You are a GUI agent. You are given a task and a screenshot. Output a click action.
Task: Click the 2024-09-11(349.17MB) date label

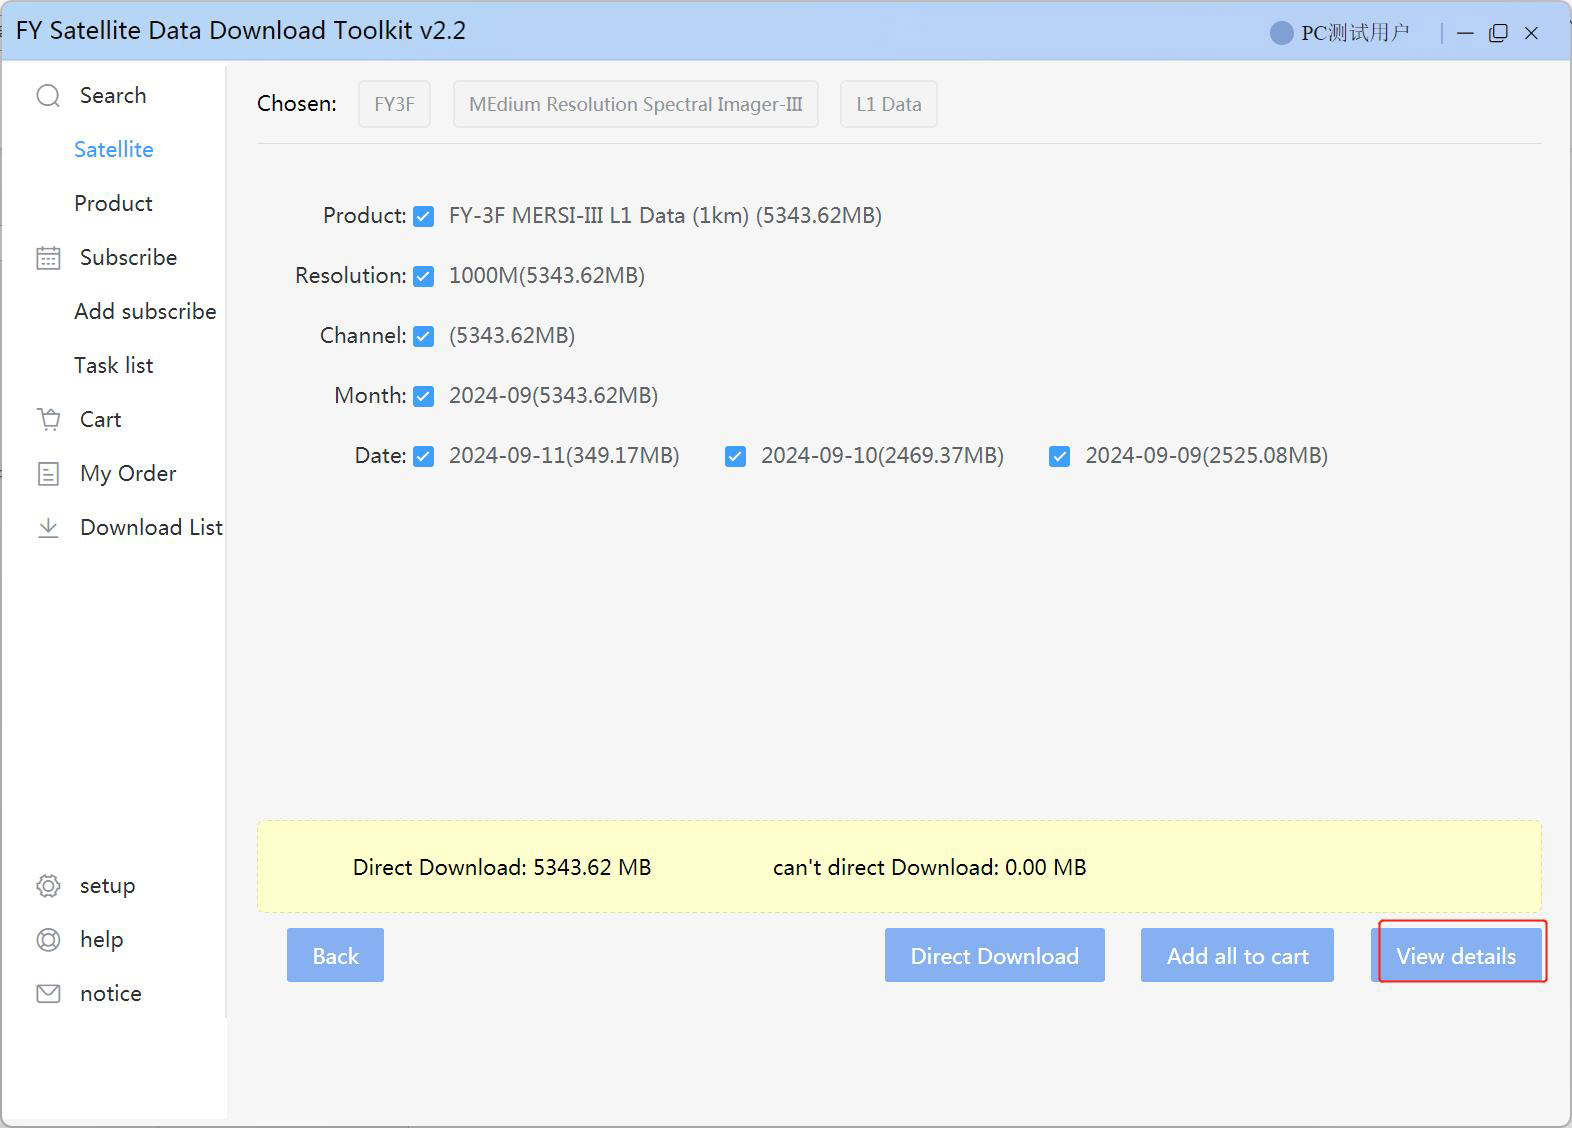tap(564, 456)
